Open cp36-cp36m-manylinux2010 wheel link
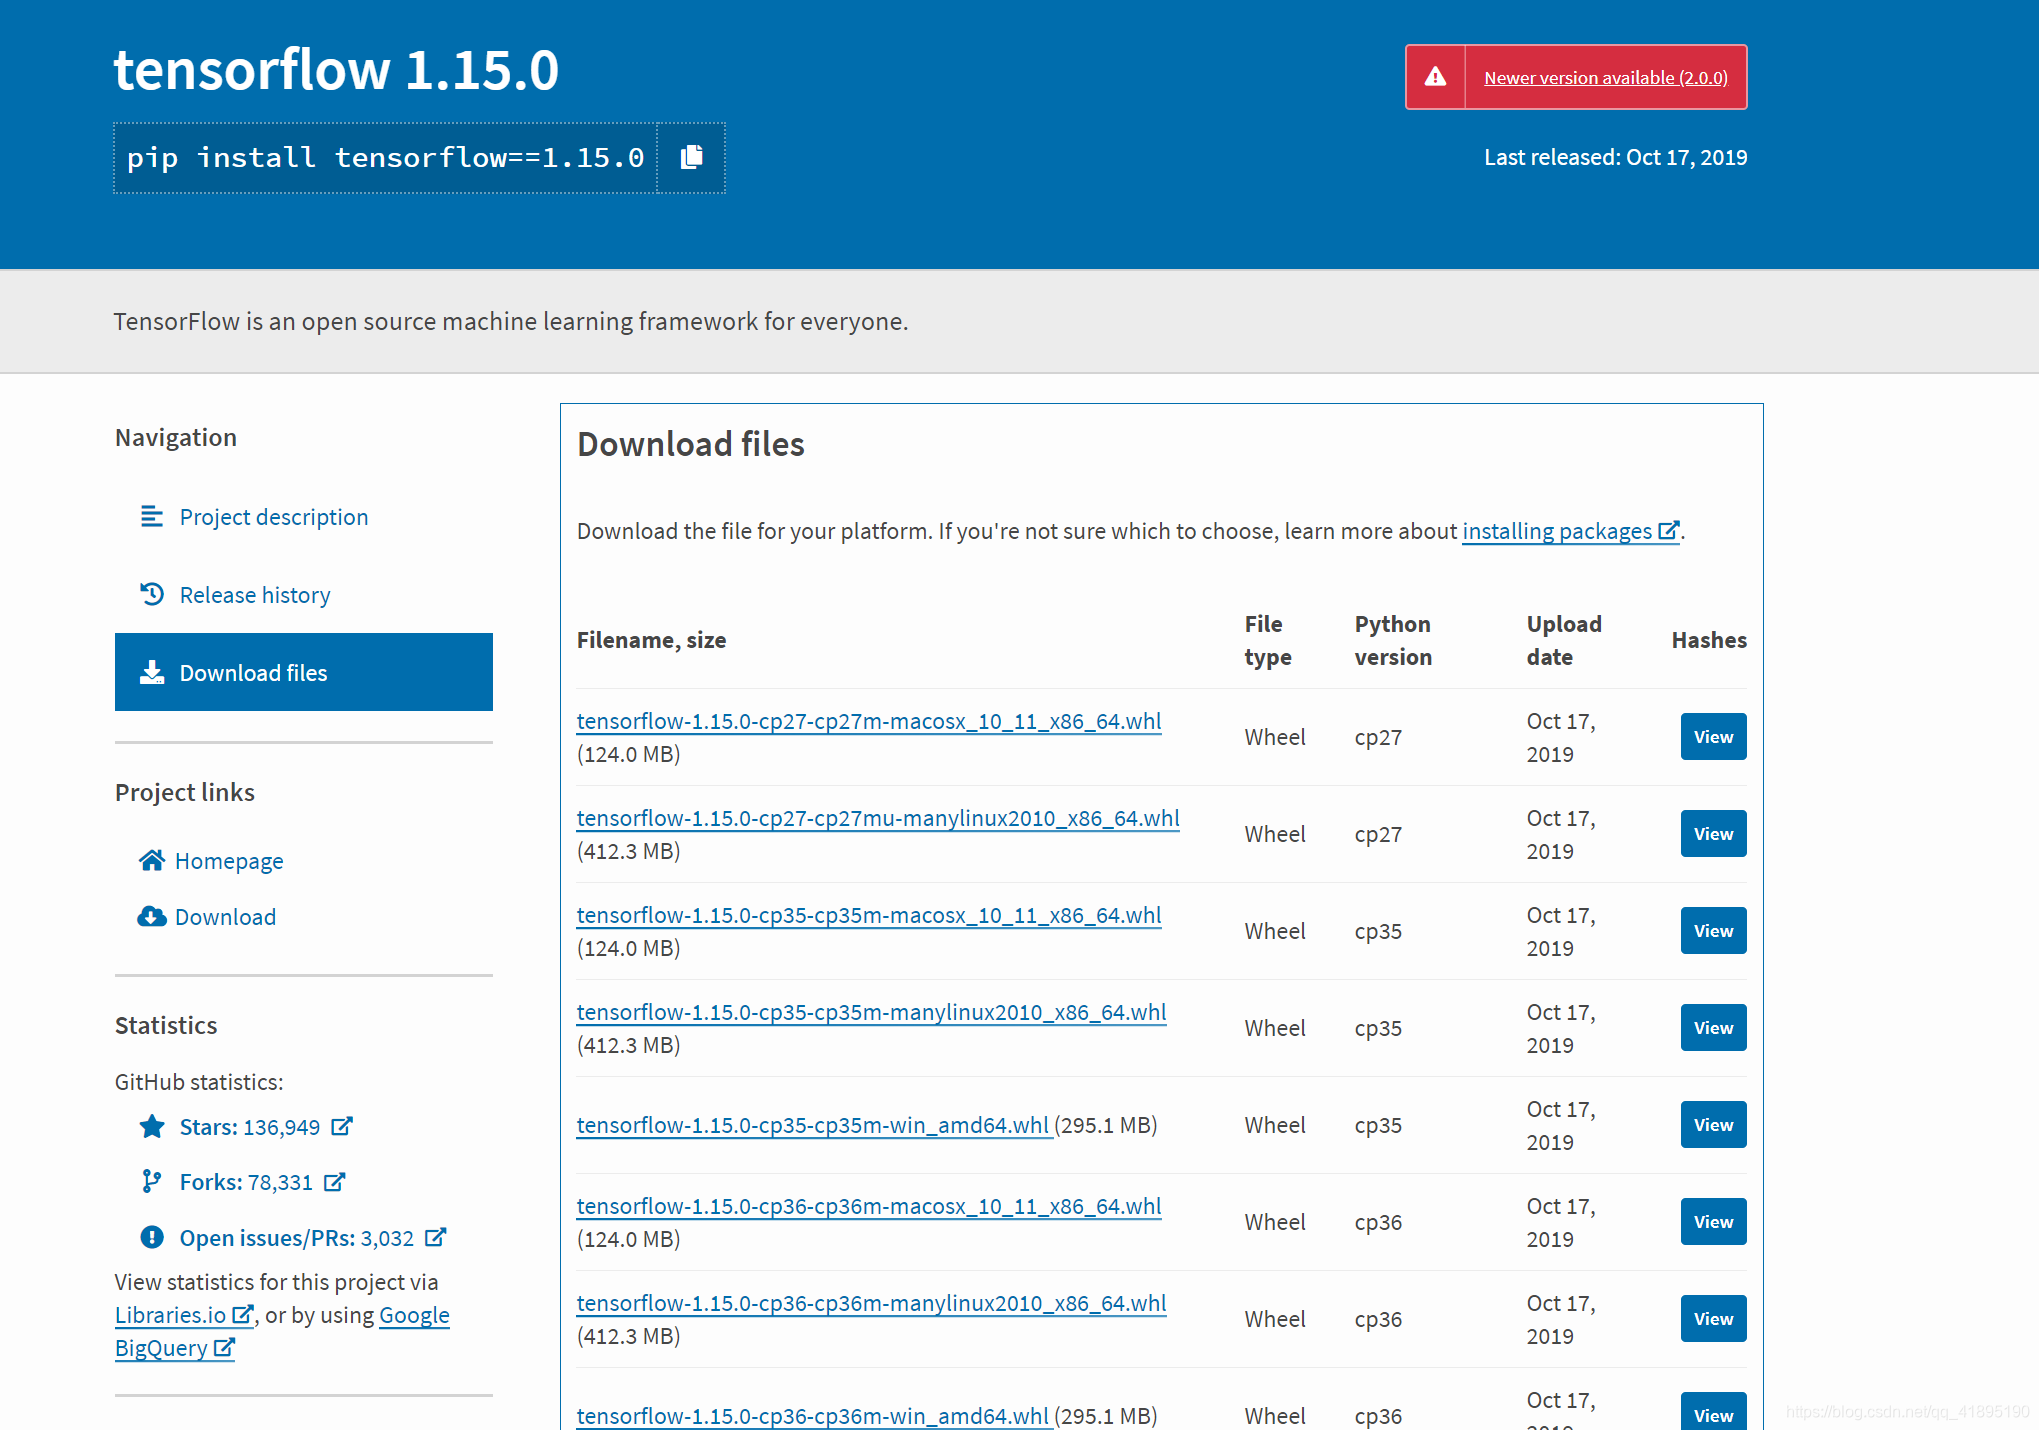 pos(871,1303)
